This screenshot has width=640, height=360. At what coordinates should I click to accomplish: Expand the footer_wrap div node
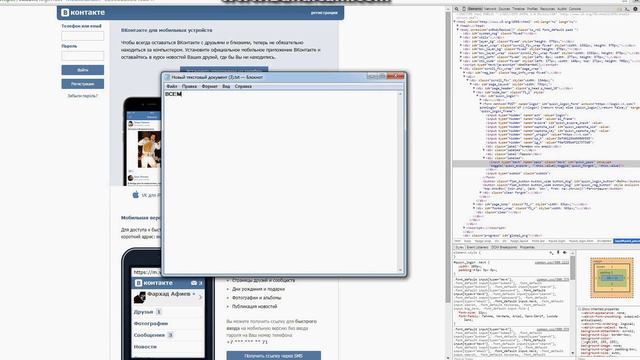pyautogui.click(x=474, y=208)
